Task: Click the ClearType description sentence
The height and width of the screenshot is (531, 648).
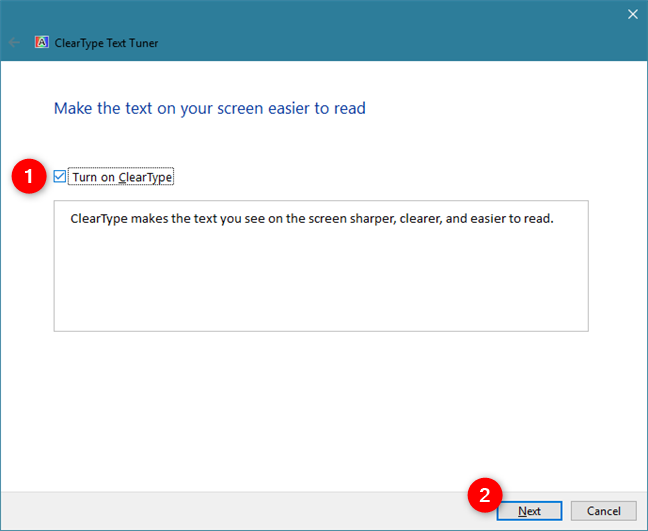Action: (312, 218)
